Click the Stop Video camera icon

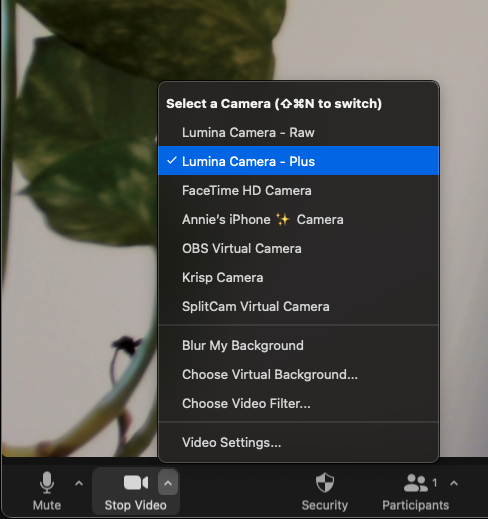click(x=136, y=483)
